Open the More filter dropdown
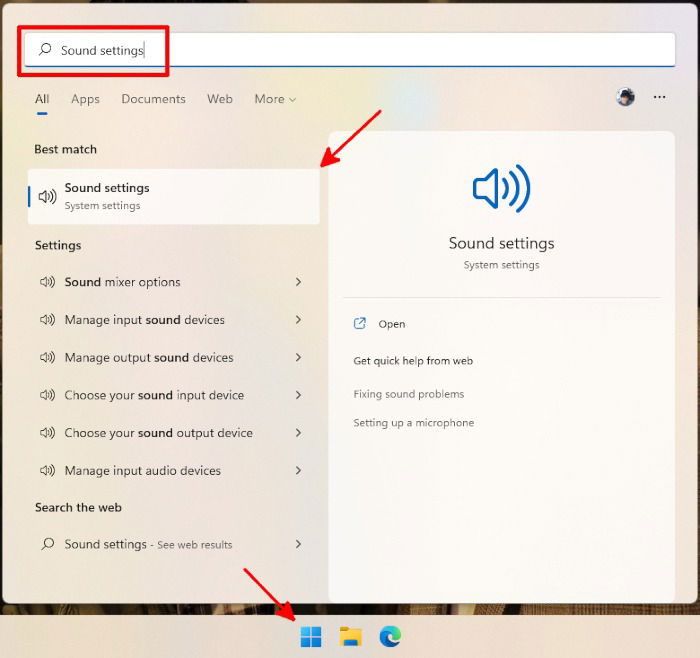The height and width of the screenshot is (658, 700). tap(275, 99)
